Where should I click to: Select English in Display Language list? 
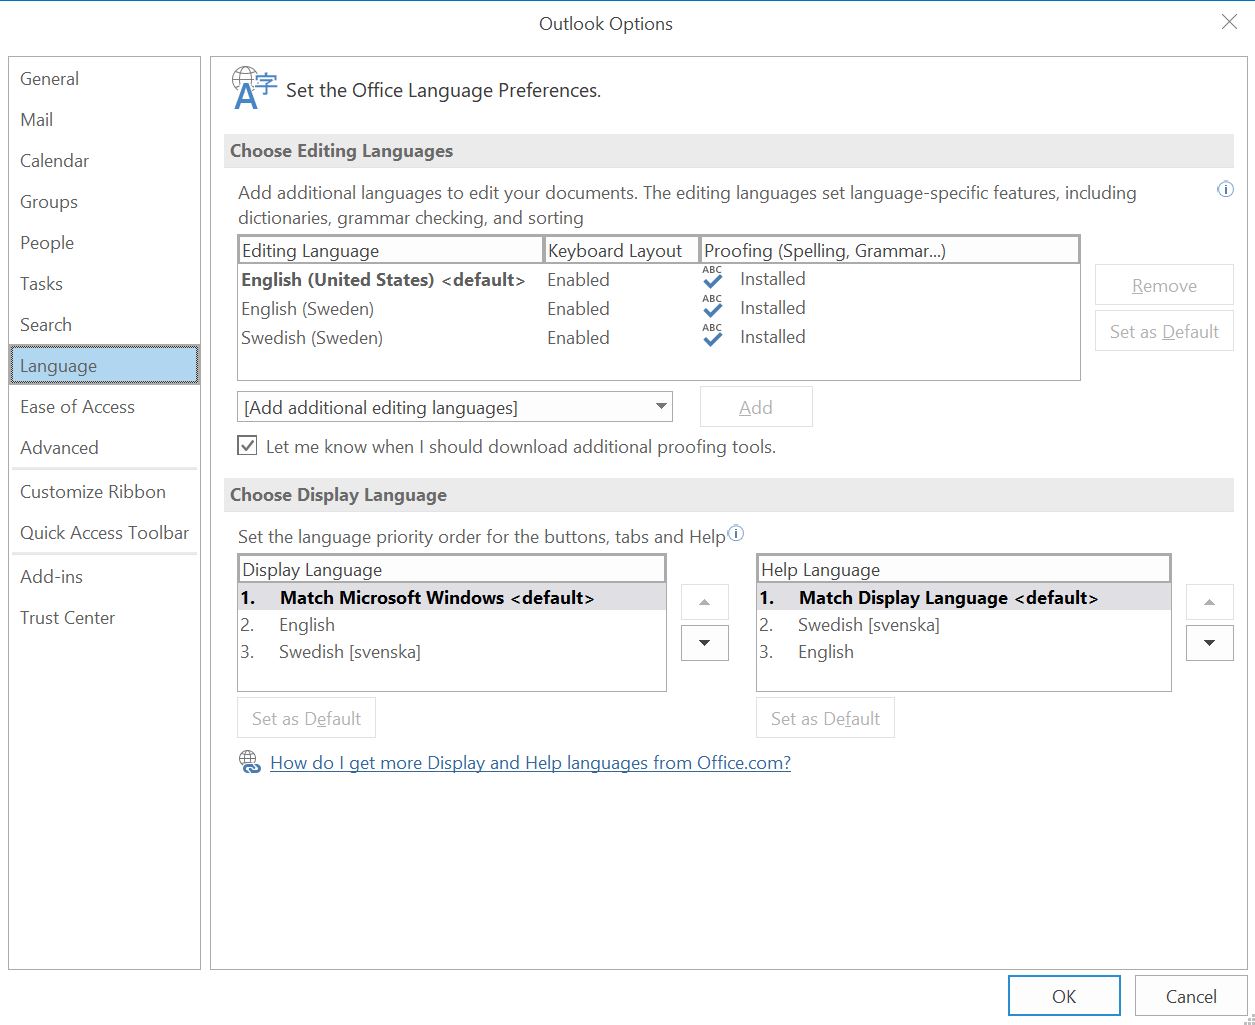[x=452, y=625]
